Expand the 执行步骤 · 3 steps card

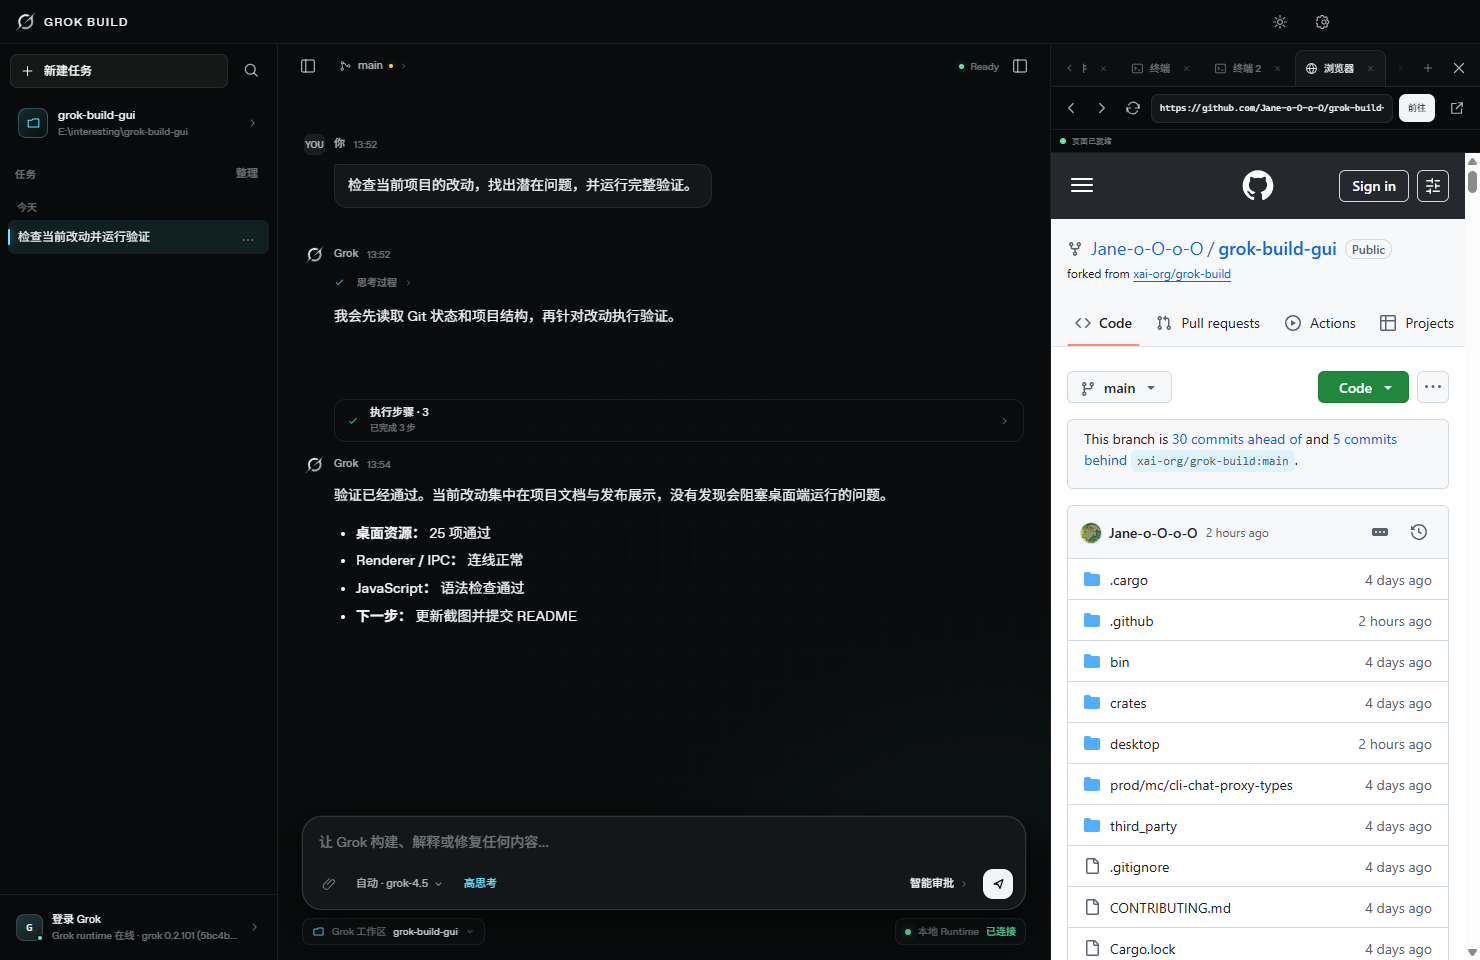point(678,420)
